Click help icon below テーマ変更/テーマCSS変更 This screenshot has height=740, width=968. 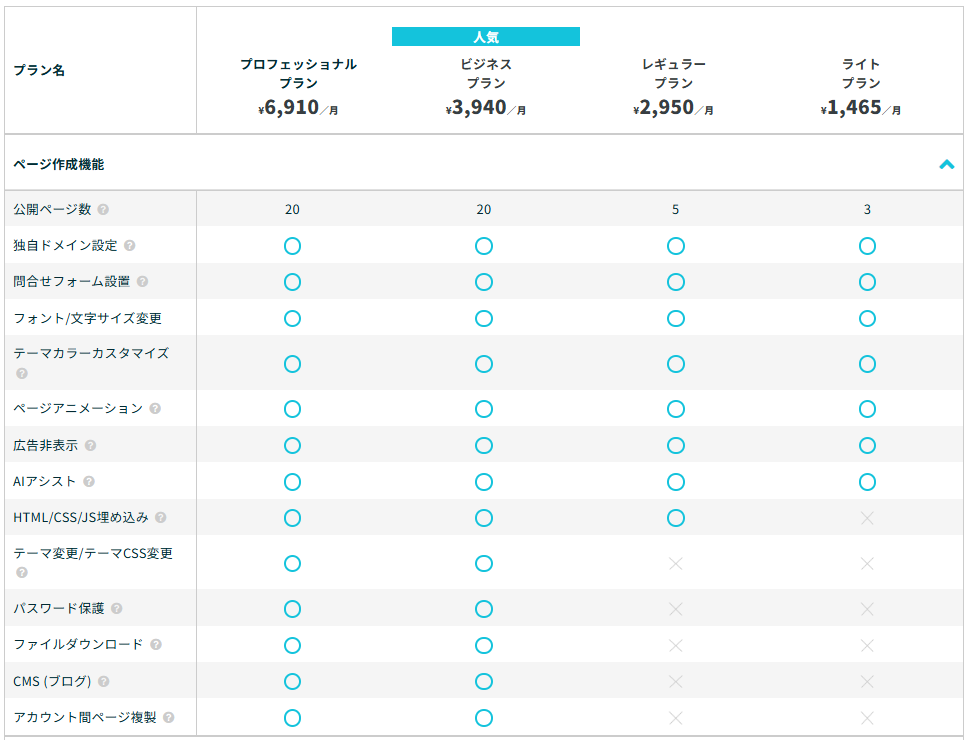(x=22, y=573)
